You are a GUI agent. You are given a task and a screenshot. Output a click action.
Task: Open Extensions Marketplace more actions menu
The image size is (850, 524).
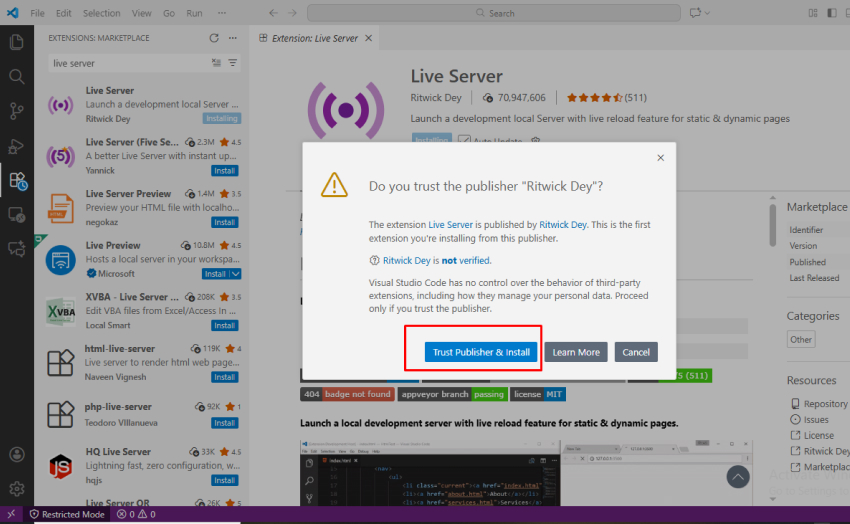[x=233, y=38]
